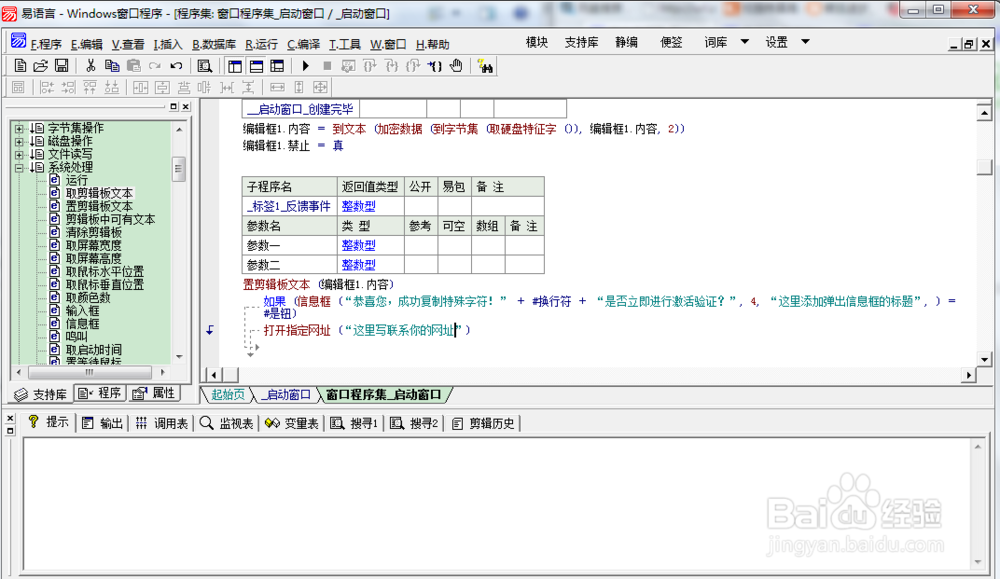Click the Cut scissors icon

tap(91, 66)
